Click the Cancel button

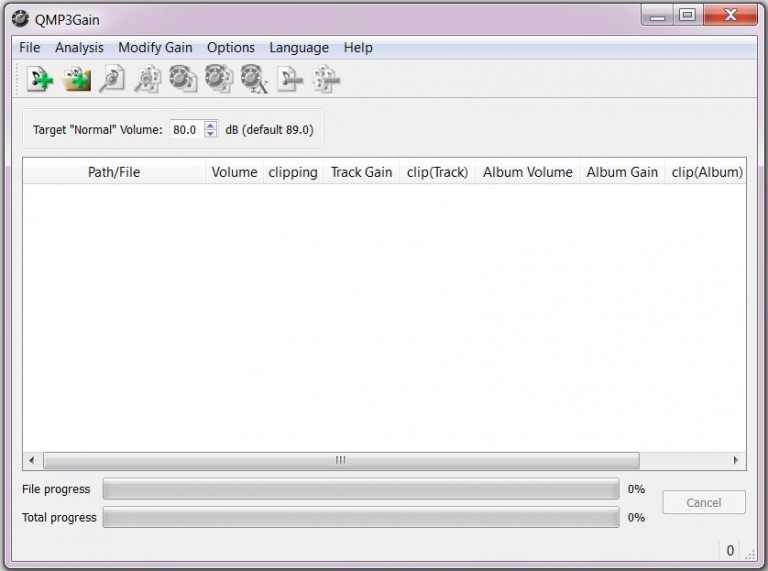(704, 502)
